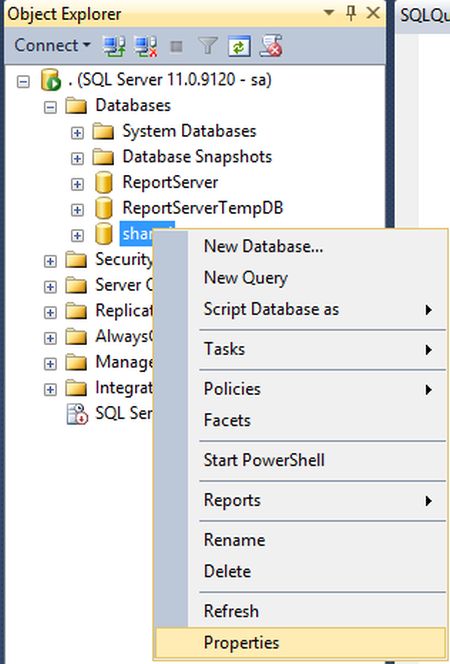The height and width of the screenshot is (664, 450).
Task: Expand the highlighted database node
Action: 77,235
